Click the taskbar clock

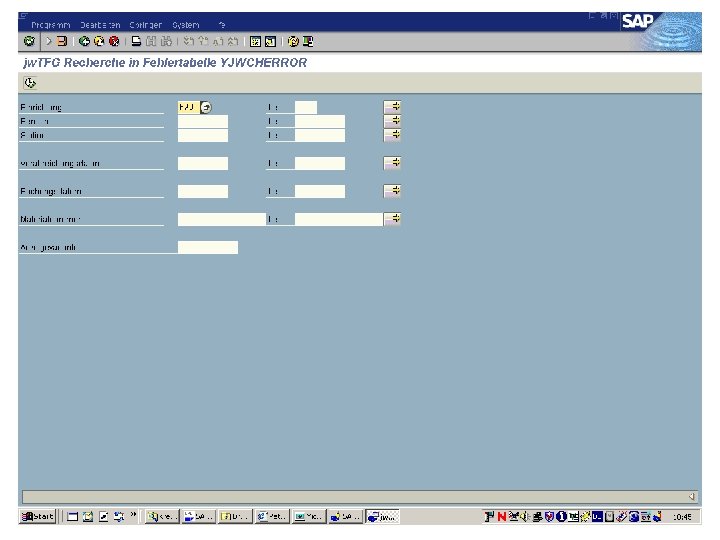(x=682, y=517)
